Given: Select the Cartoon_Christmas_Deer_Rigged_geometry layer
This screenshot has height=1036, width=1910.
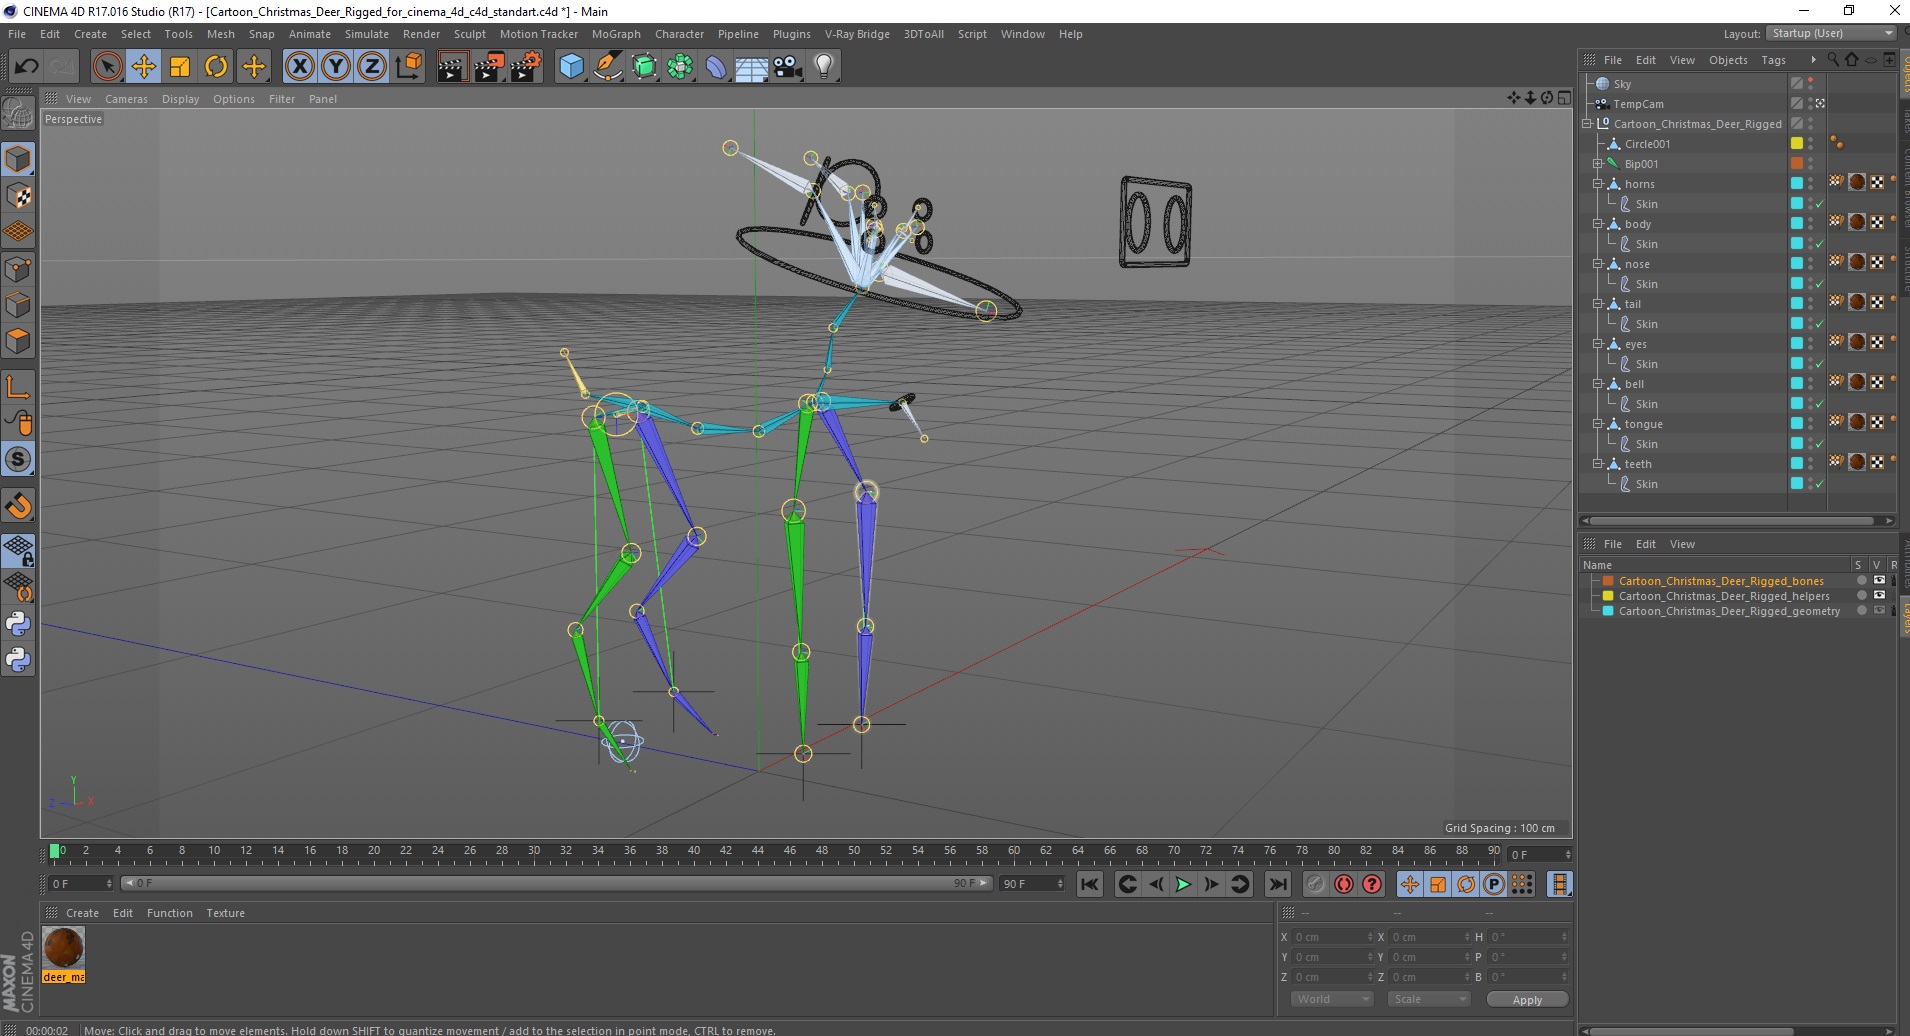Looking at the screenshot, I should pos(1729,611).
